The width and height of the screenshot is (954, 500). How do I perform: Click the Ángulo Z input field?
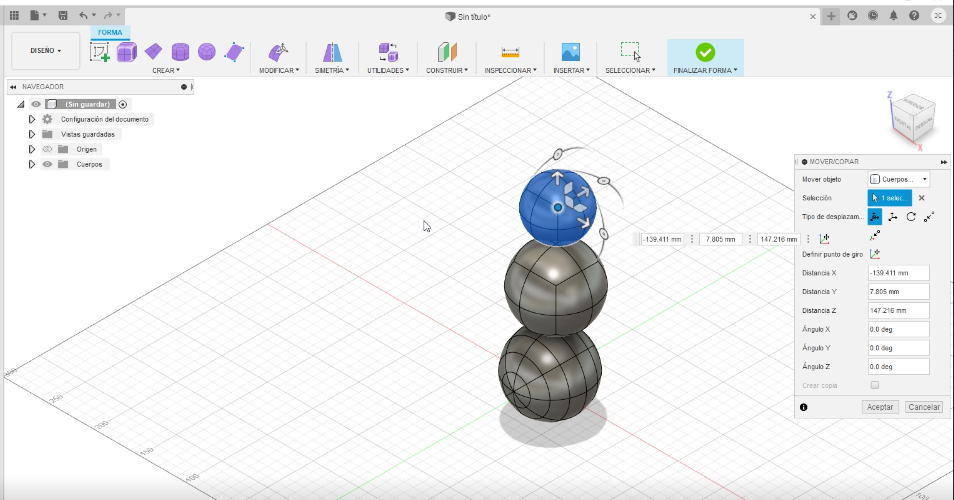[x=899, y=367]
